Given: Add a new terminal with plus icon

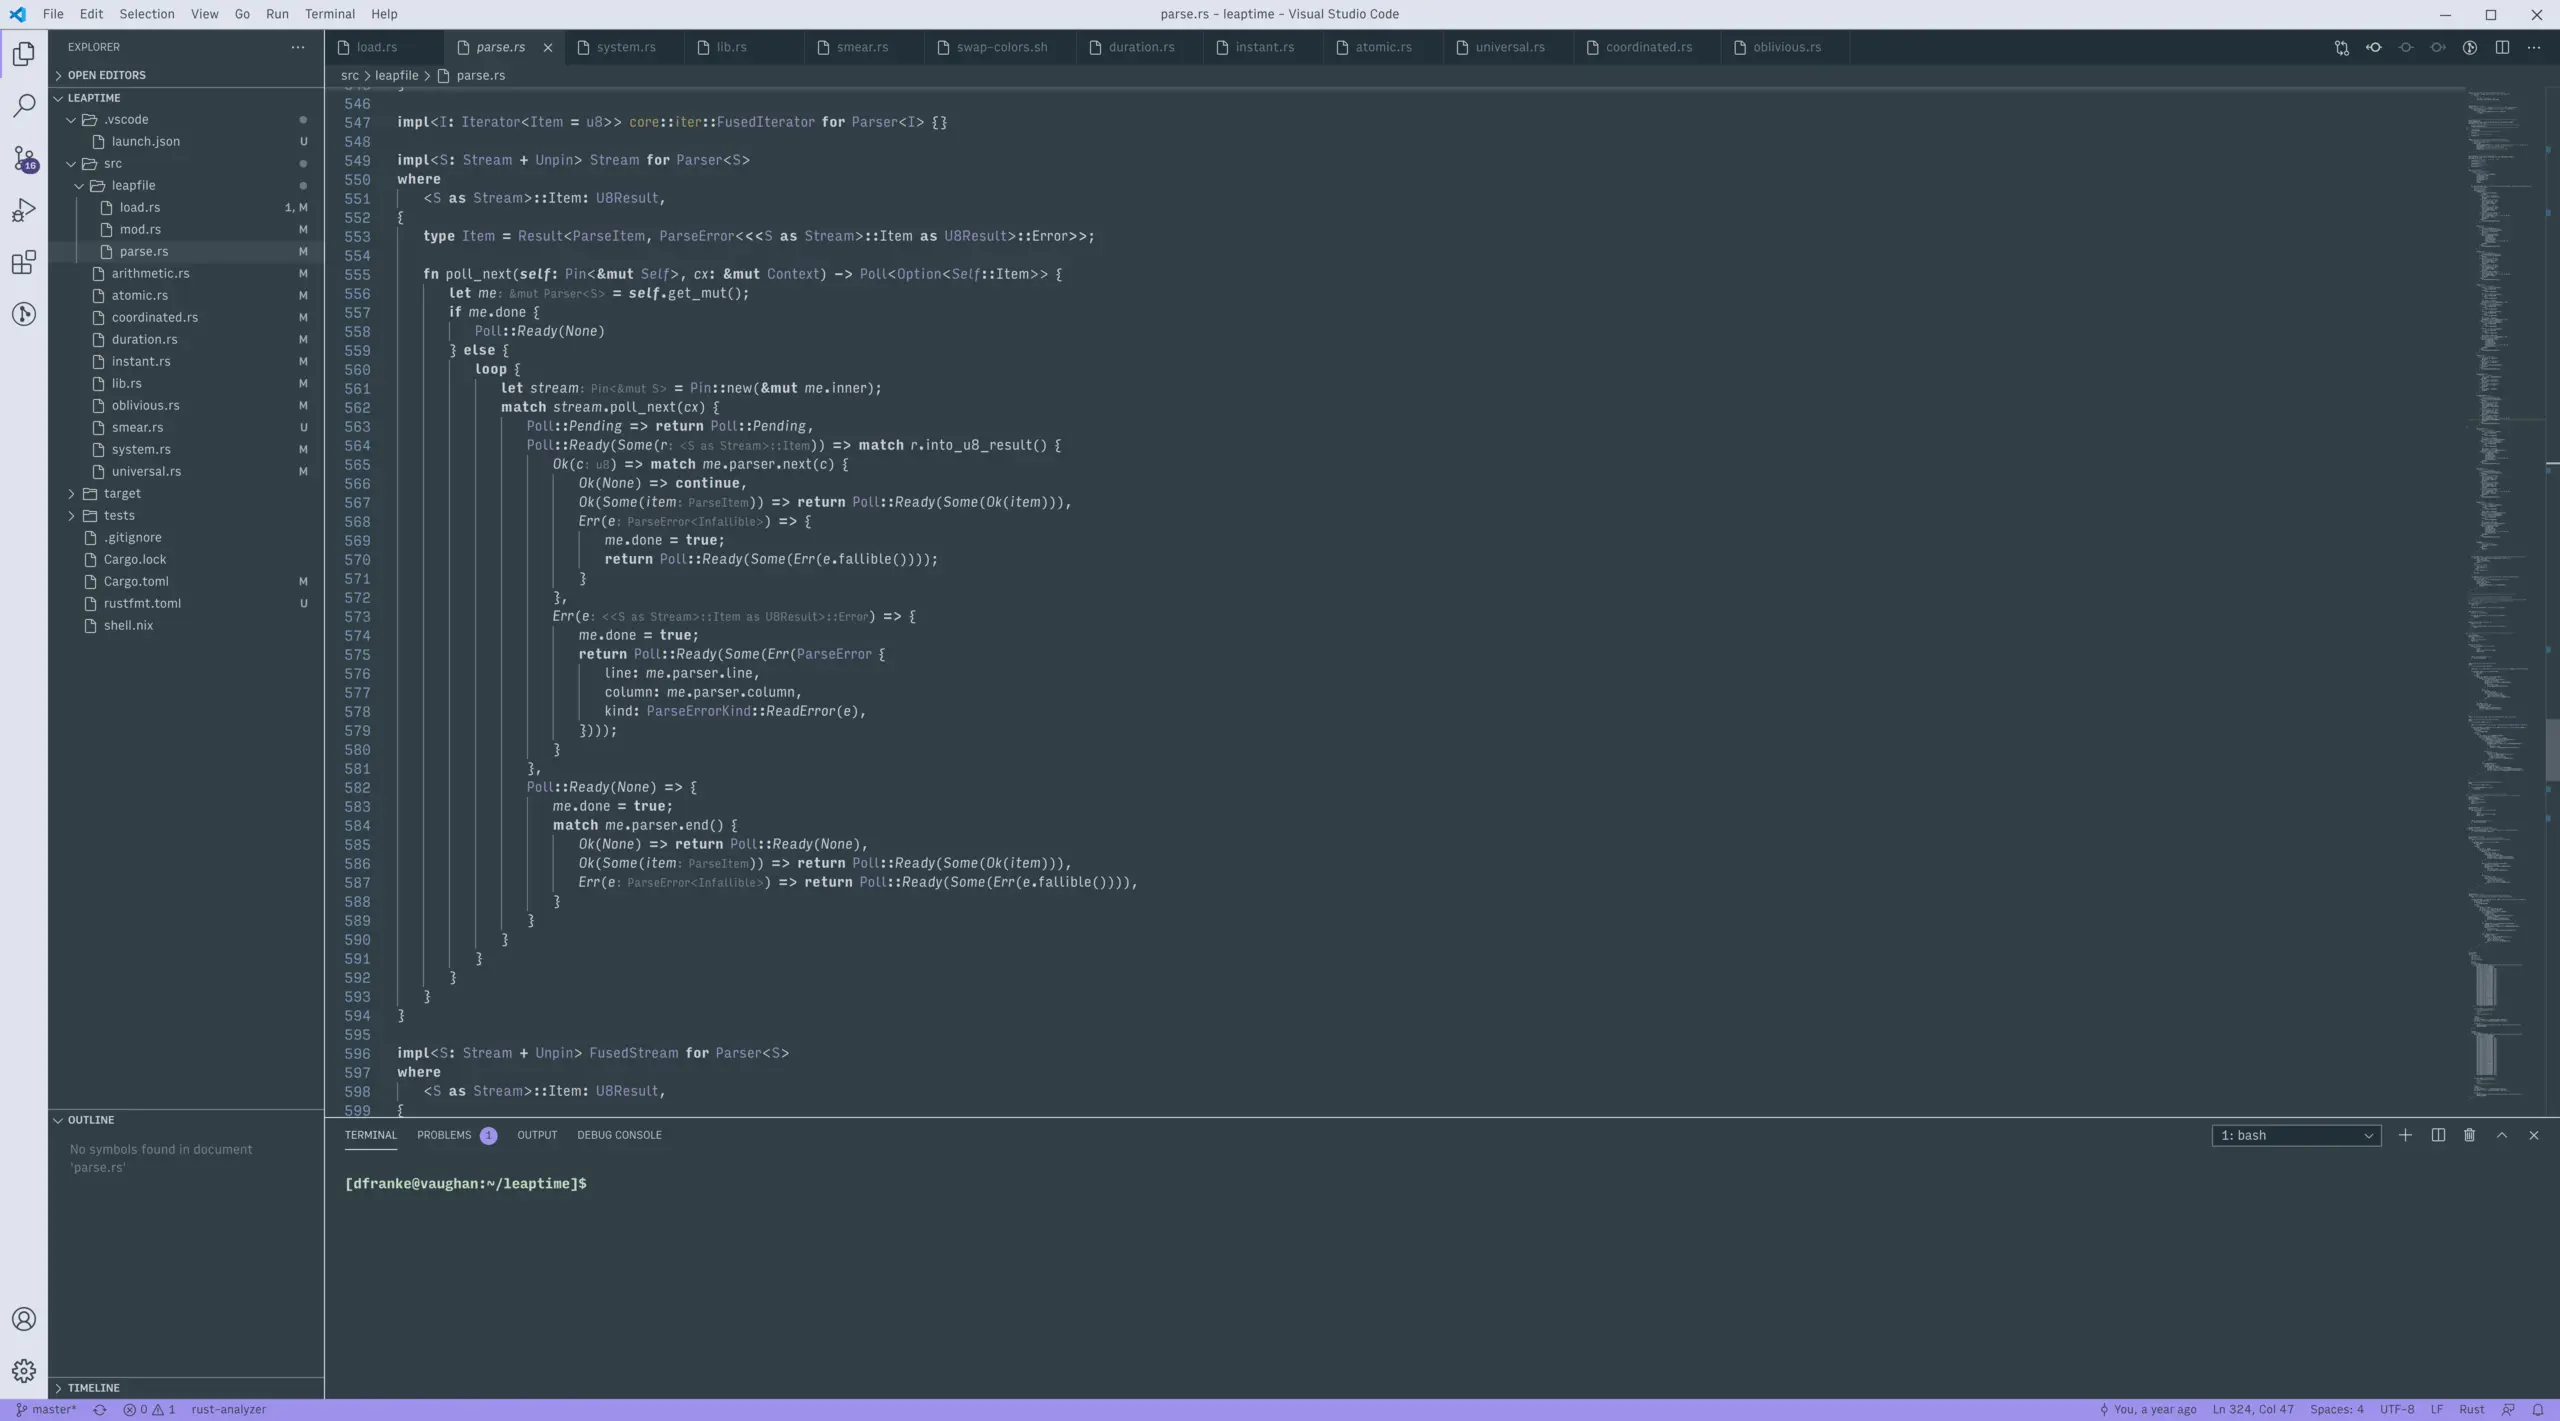Looking at the screenshot, I should (2405, 1135).
